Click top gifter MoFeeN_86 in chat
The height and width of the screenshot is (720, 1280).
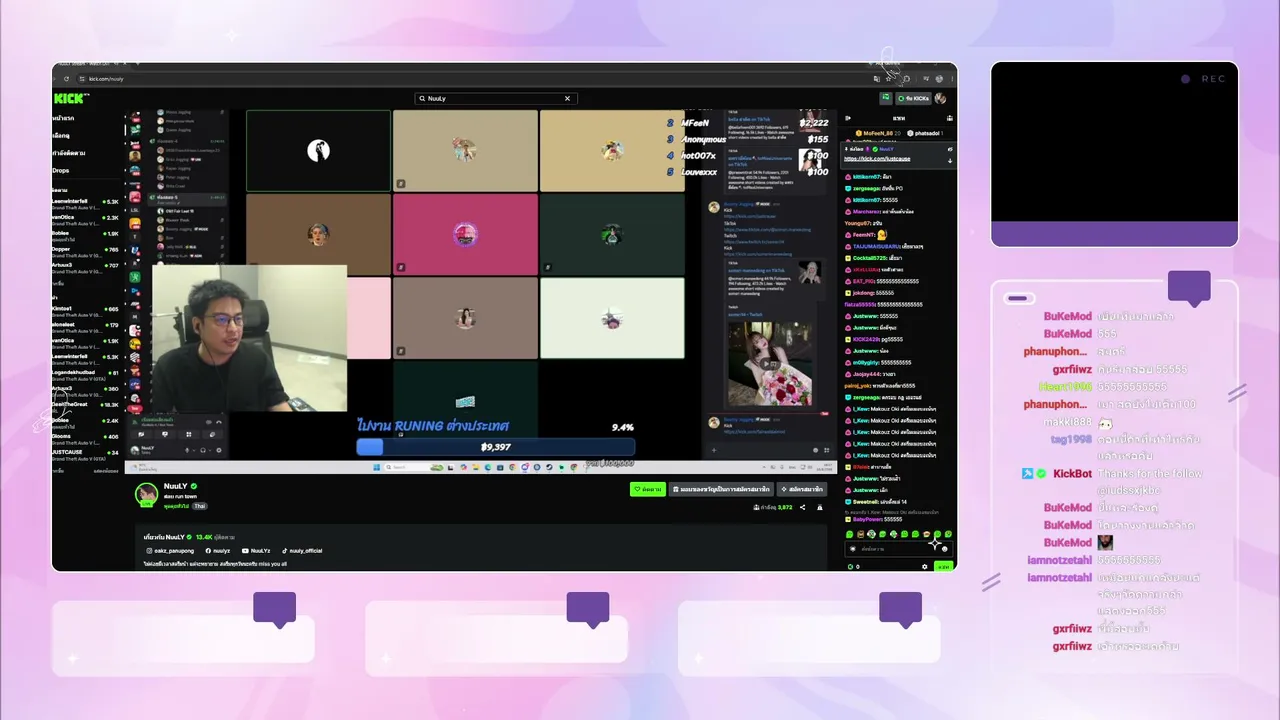click(x=877, y=133)
